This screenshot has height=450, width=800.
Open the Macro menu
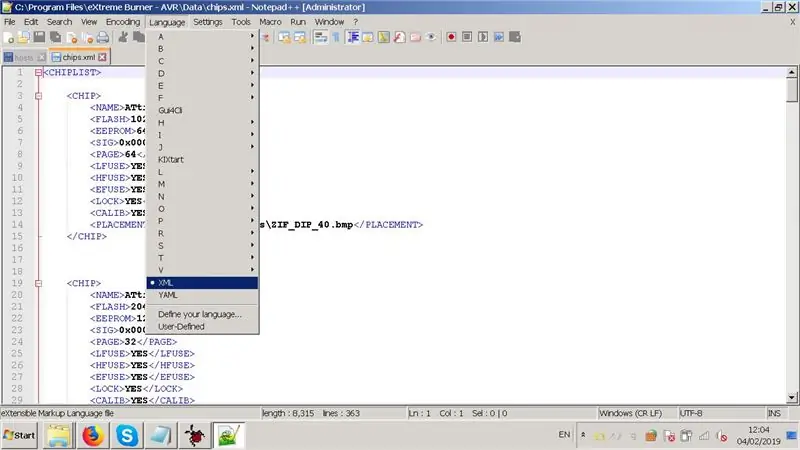pyautogui.click(x=270, y=22)
